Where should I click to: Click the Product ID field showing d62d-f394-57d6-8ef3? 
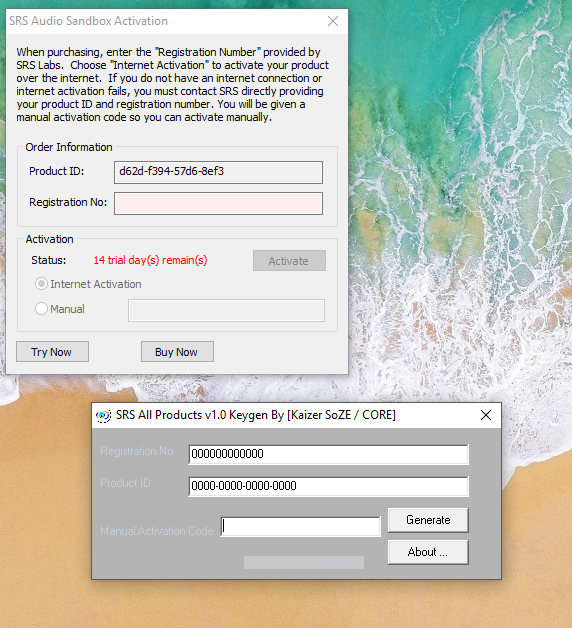click(218, 173)
